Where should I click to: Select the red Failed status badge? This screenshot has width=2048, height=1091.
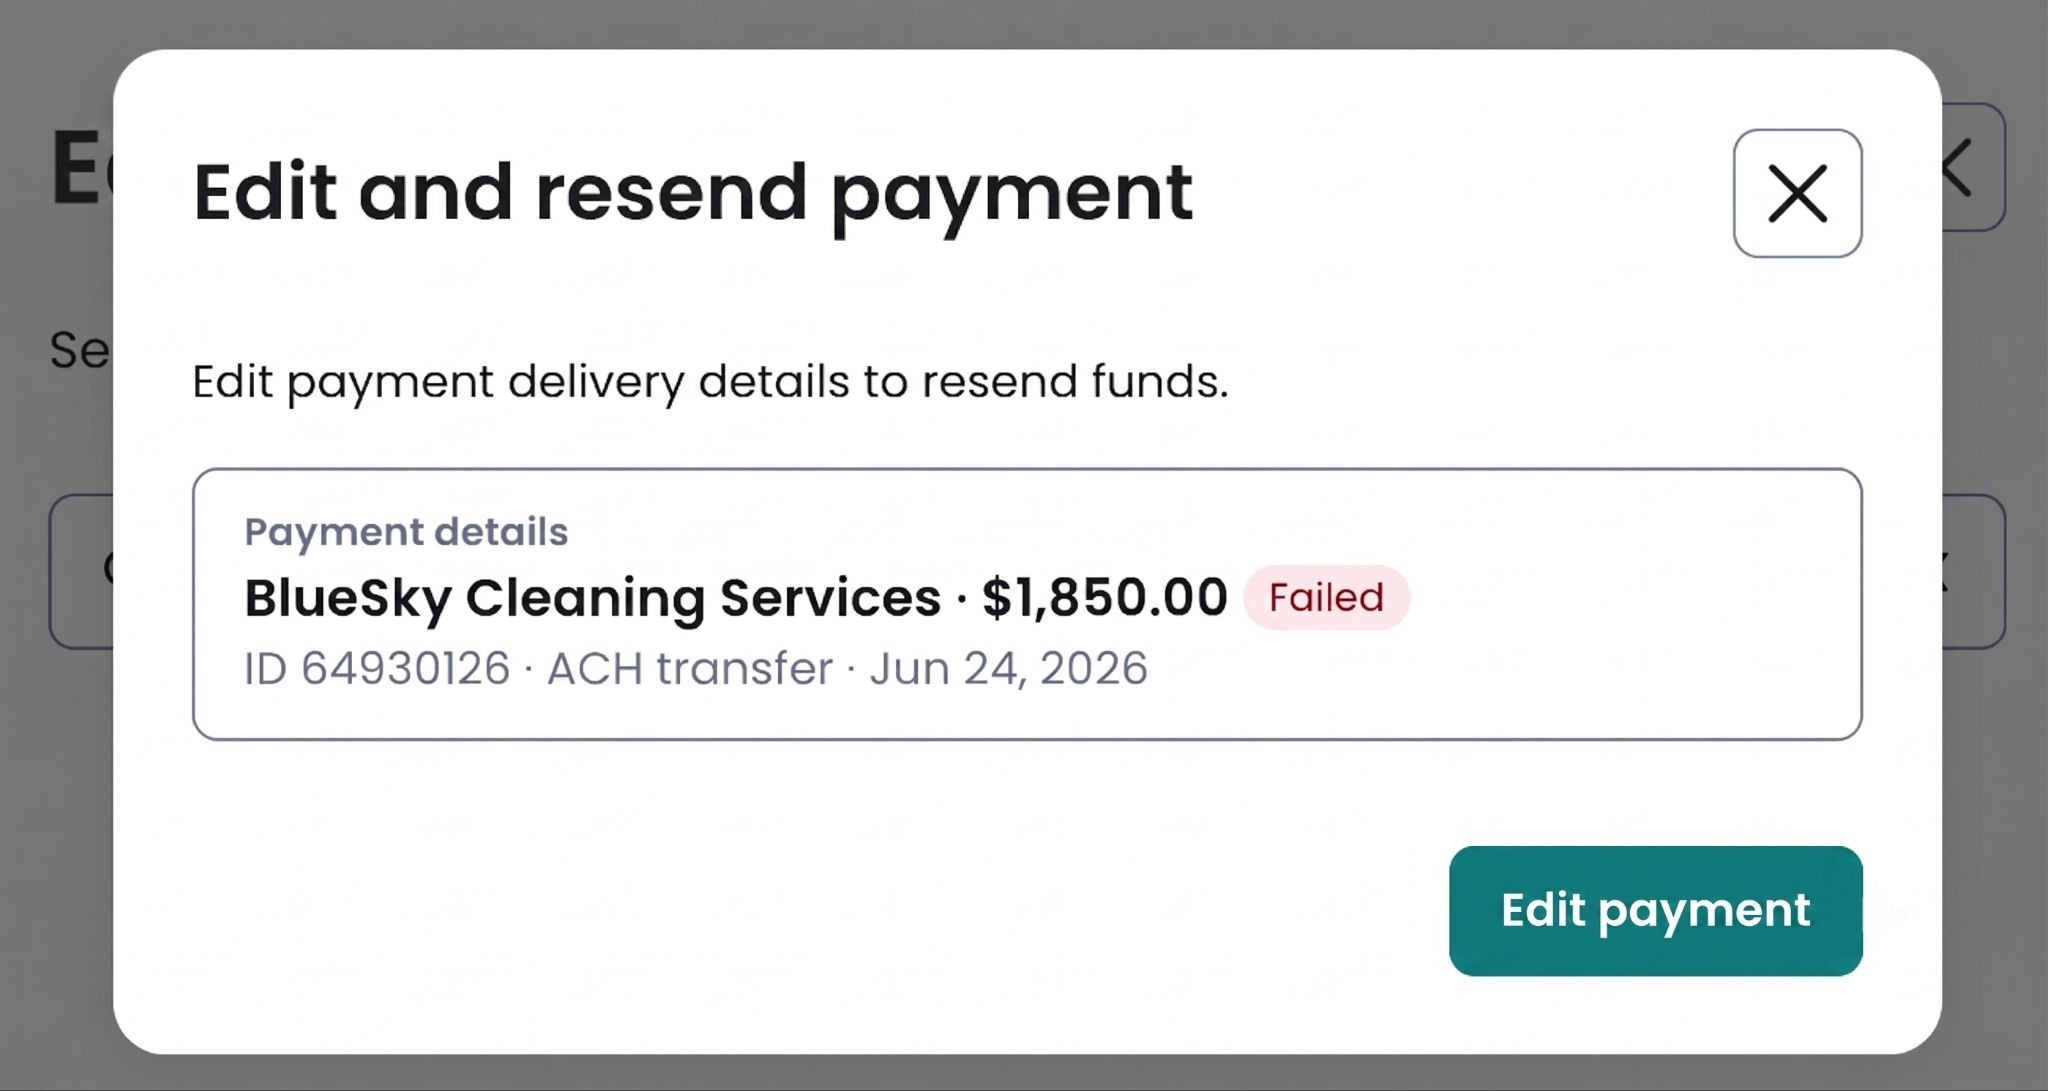pyautogui.click(x=1326, y=597)
